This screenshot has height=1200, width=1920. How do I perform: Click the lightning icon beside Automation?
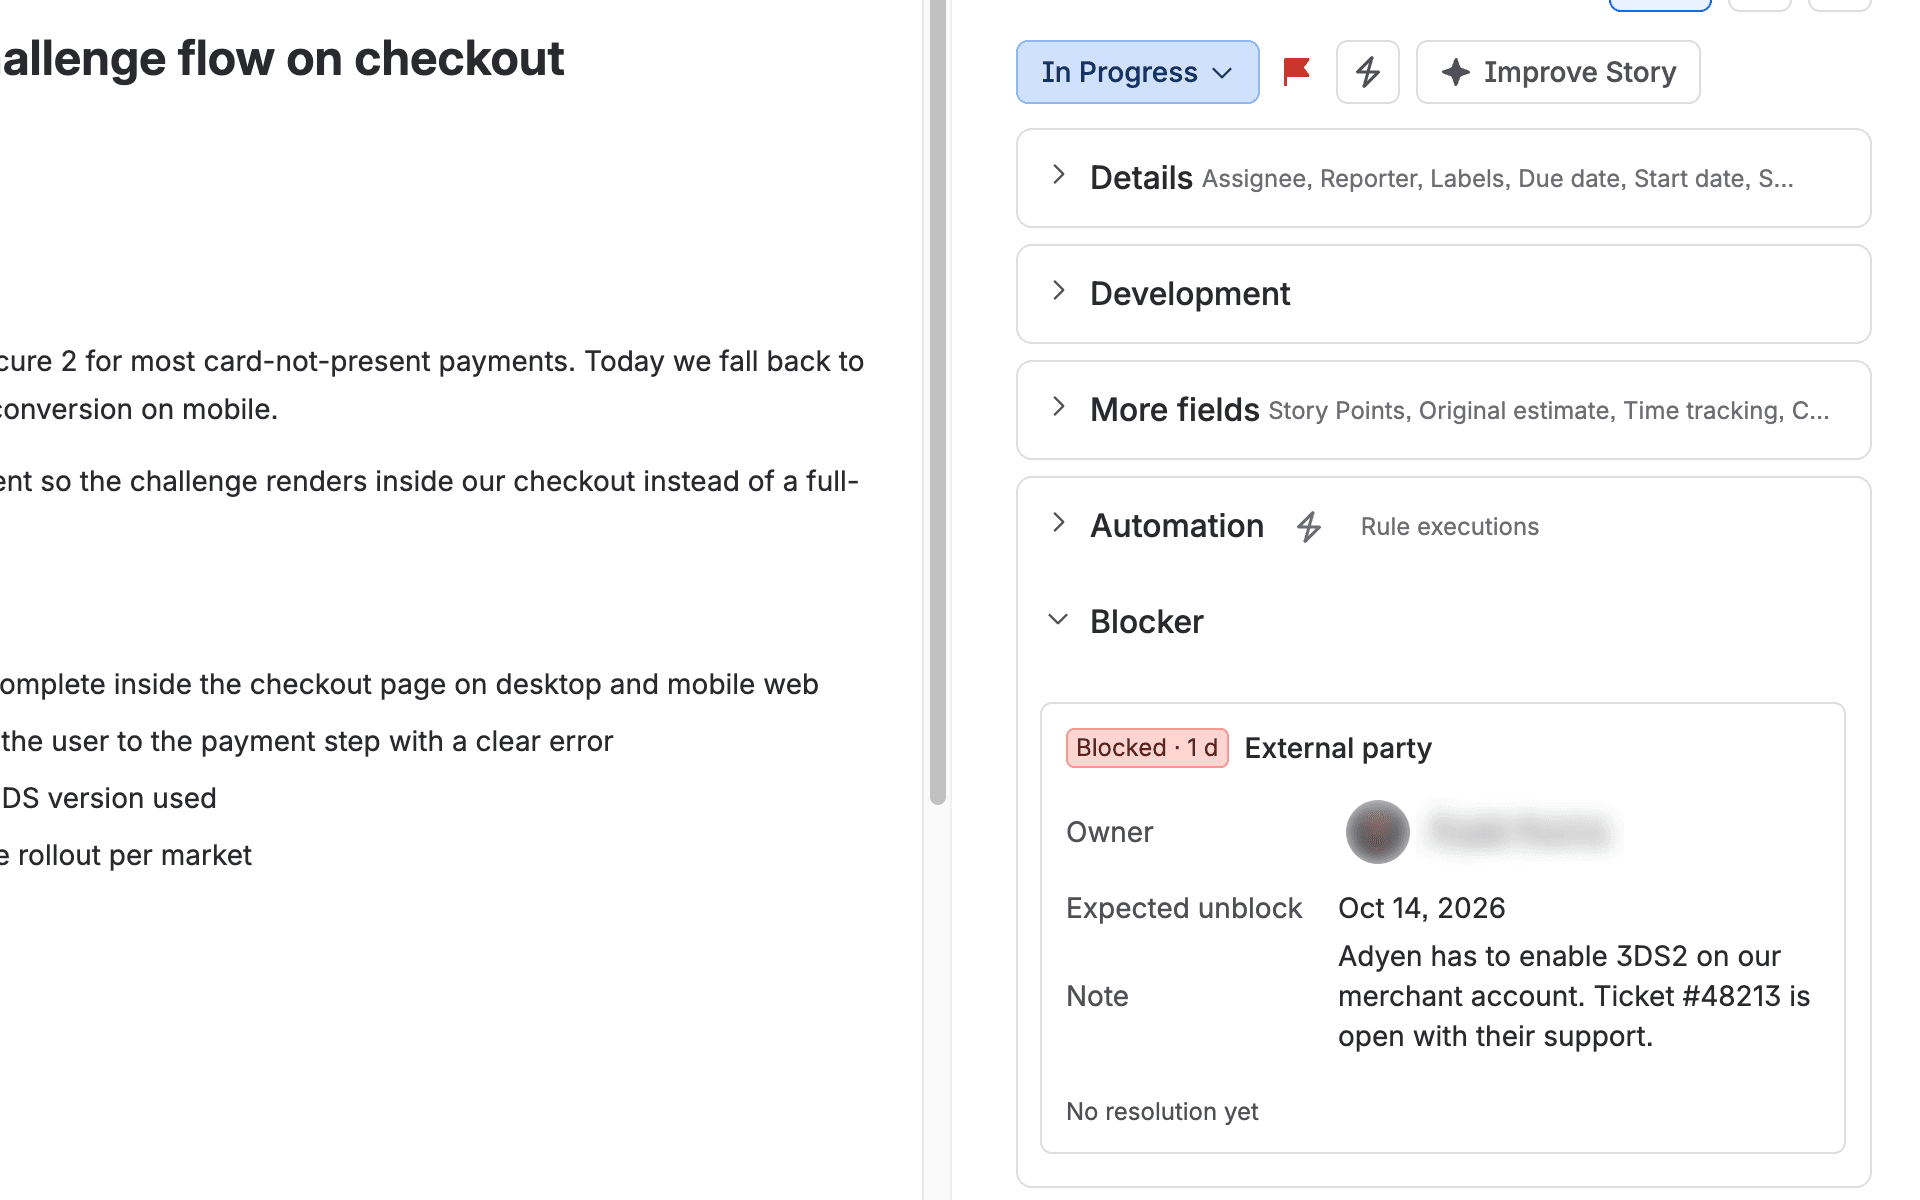point(1309,526)
